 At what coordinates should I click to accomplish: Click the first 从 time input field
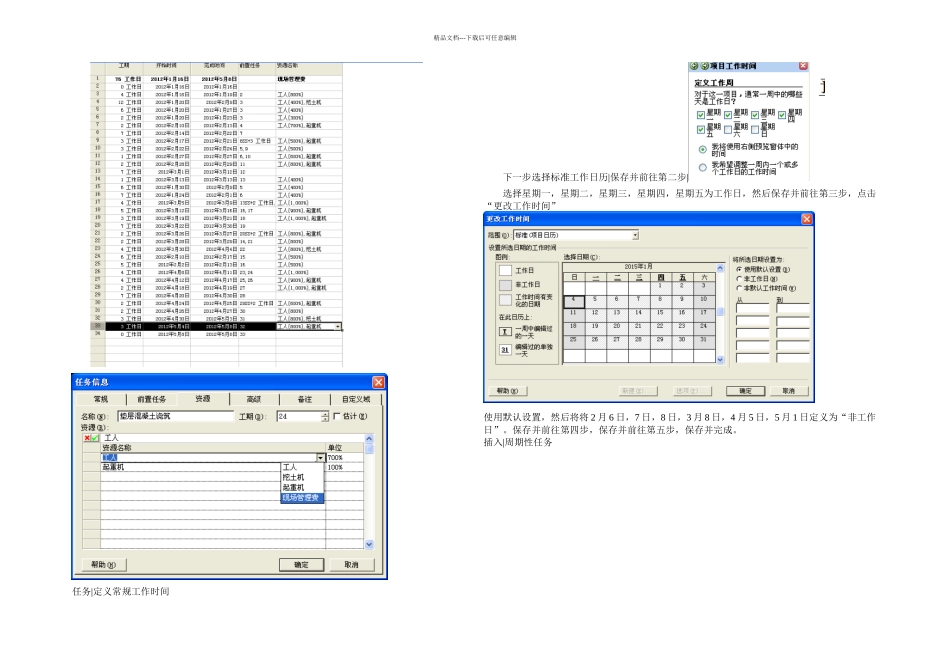coord(752,308)
